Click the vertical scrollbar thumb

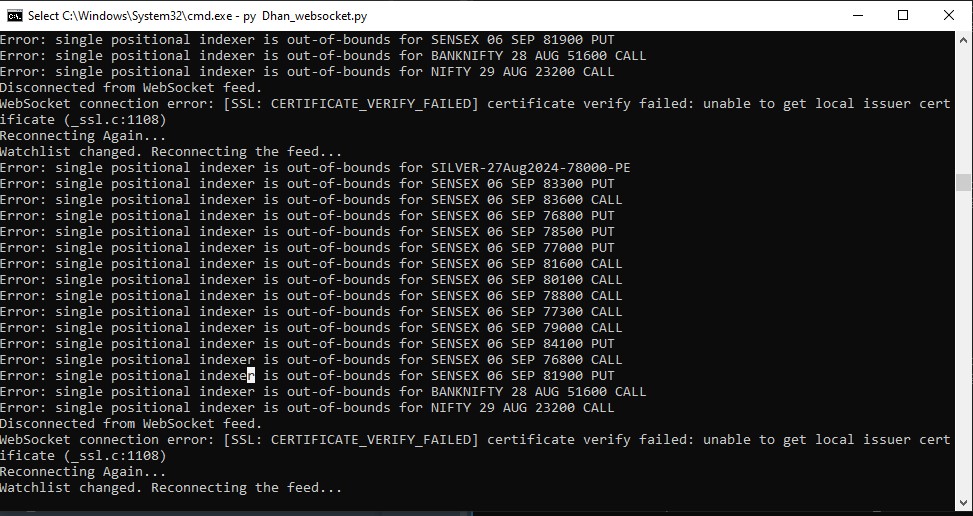point(963,182)
